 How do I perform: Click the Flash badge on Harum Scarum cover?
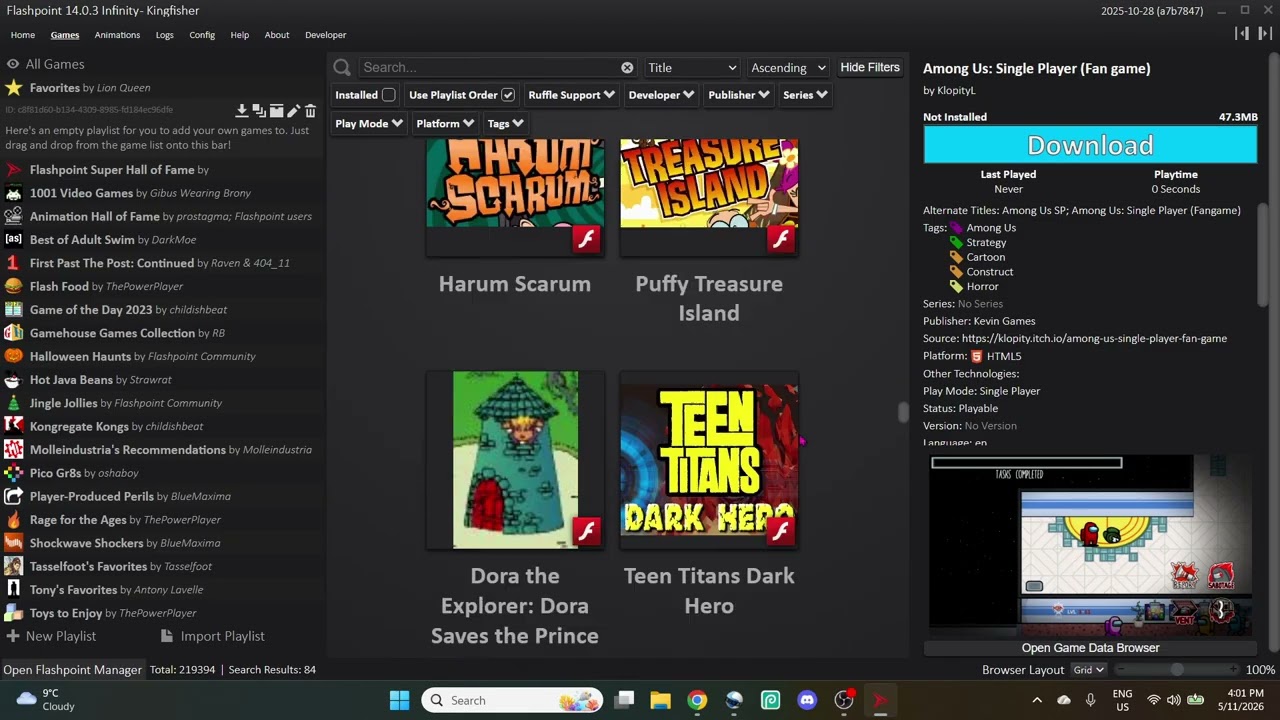click(587, 240)
